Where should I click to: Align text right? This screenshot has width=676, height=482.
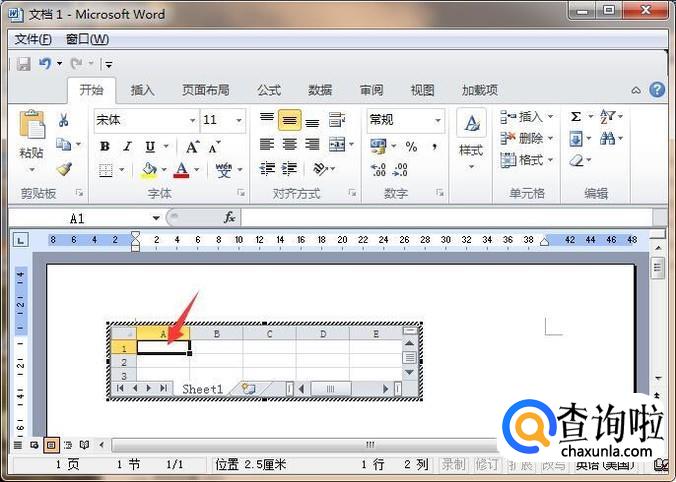(312, 144)
